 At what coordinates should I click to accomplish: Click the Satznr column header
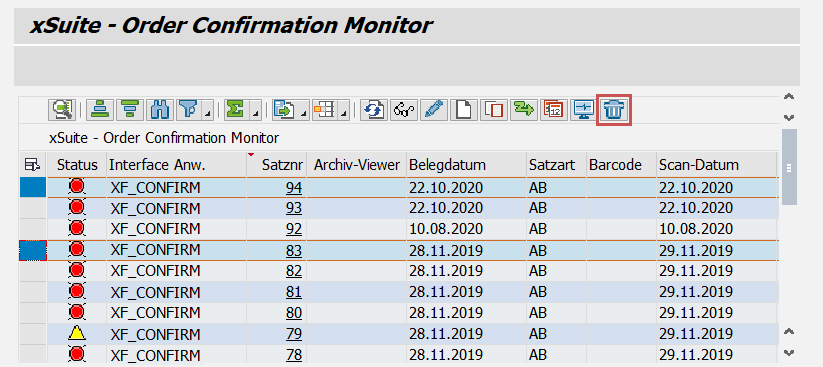(x=277, y=165)
